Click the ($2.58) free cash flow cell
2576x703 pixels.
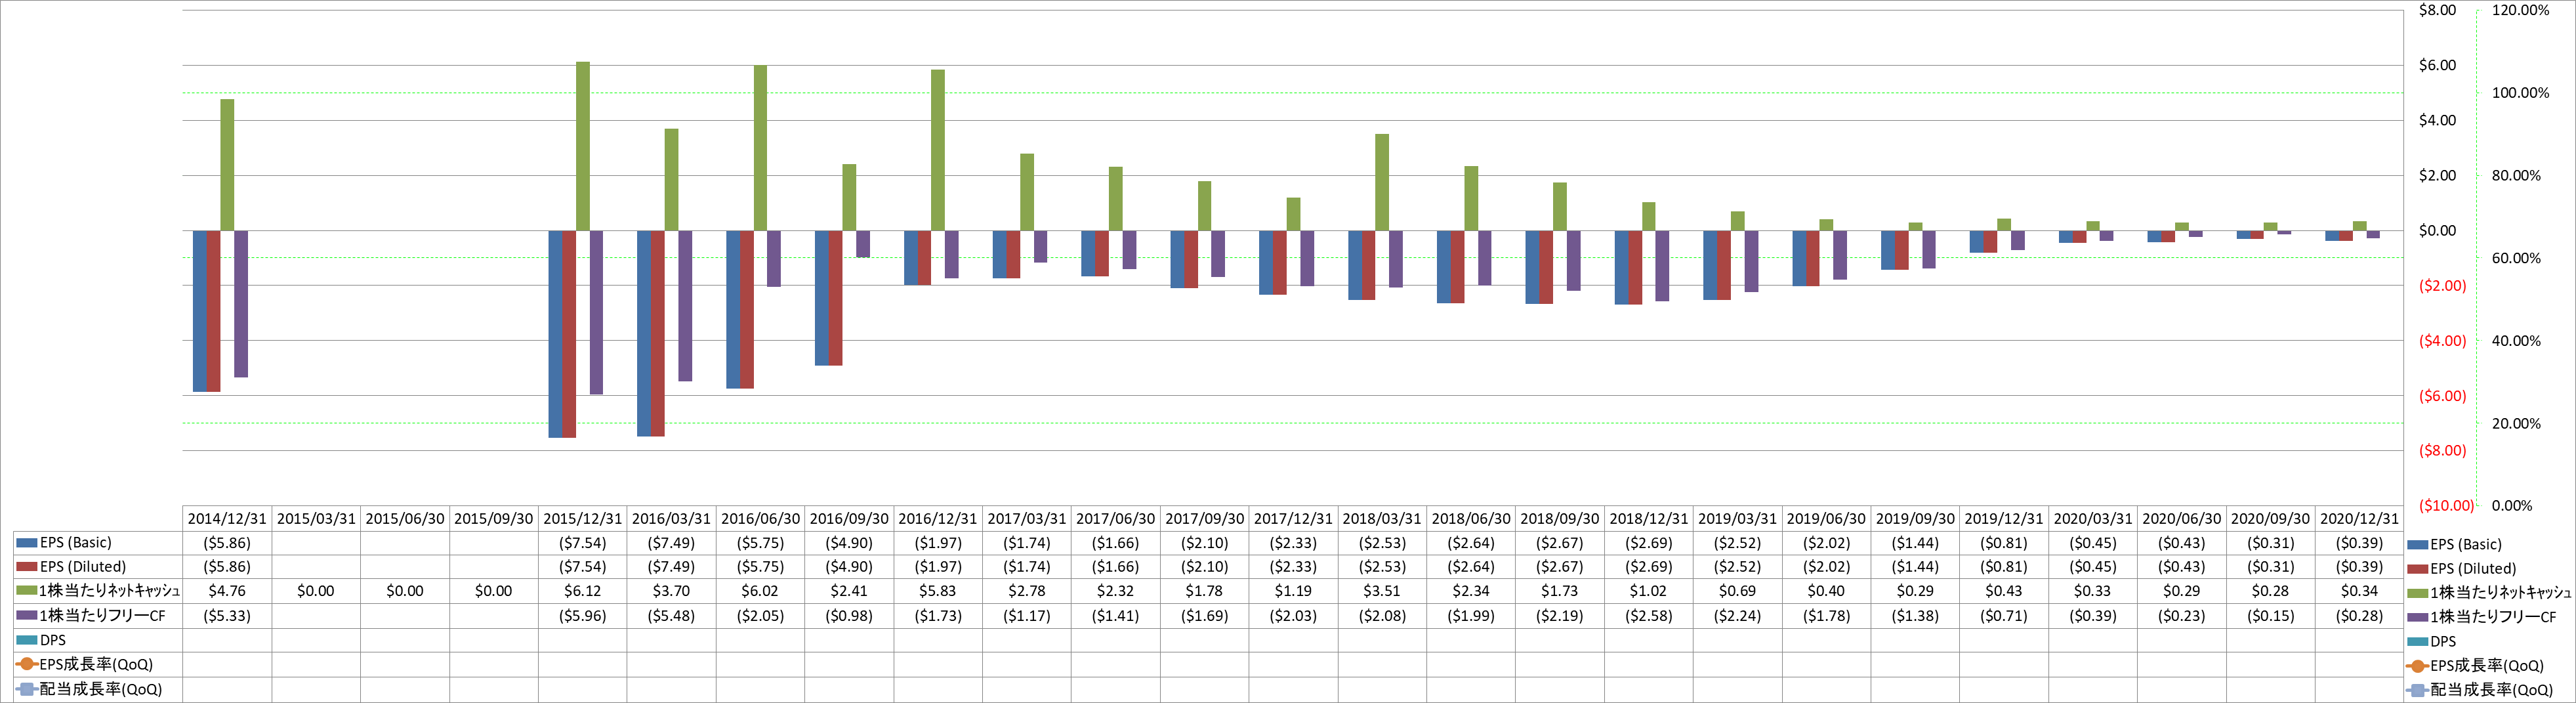point(1648,616)
